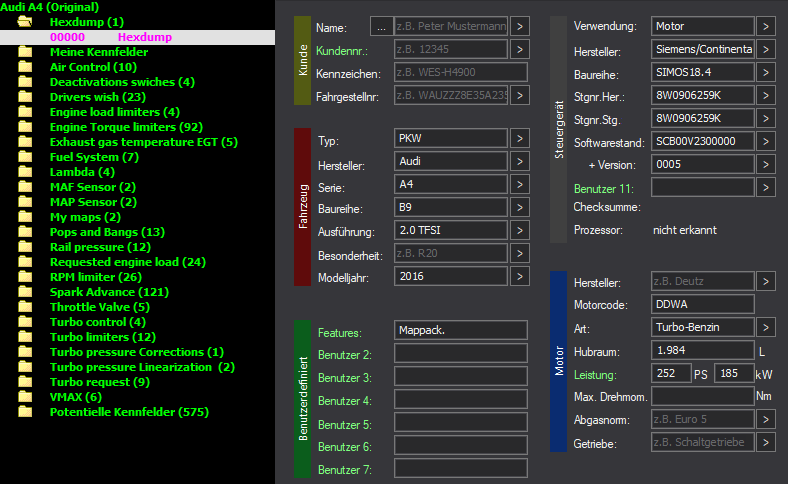Click folder icon beside Drivers wish (23)
This screenshot has height=484, width=788.
(x=25, y=97)
